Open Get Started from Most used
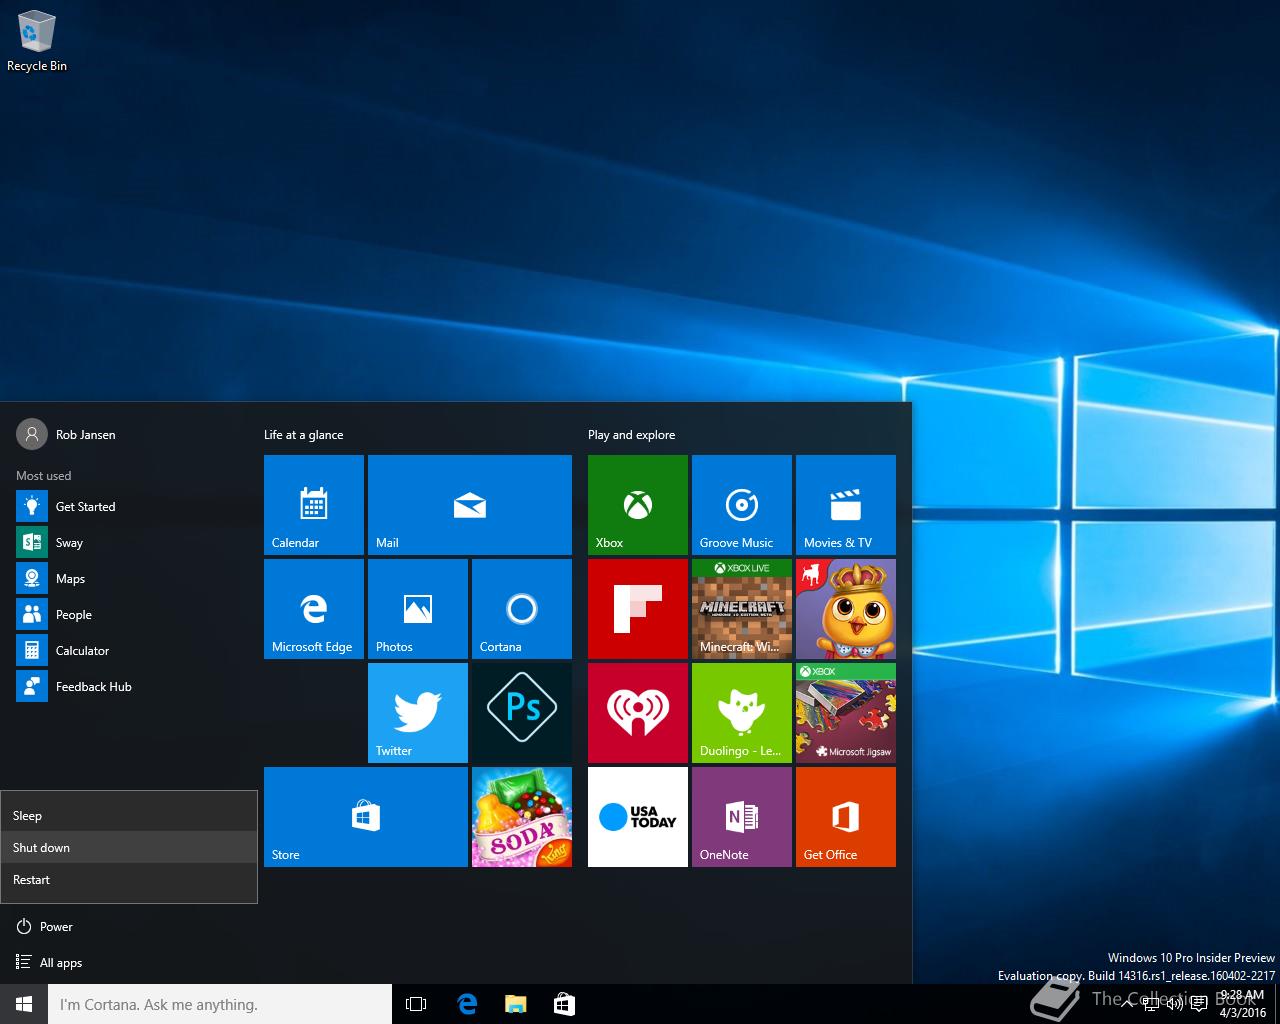 click(128, 507)
